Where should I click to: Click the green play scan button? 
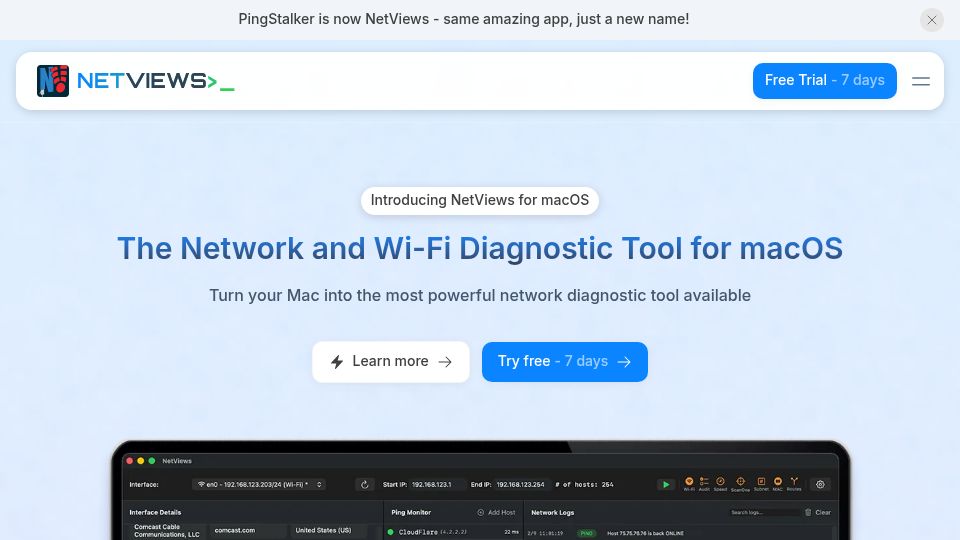tap(666, 484)
